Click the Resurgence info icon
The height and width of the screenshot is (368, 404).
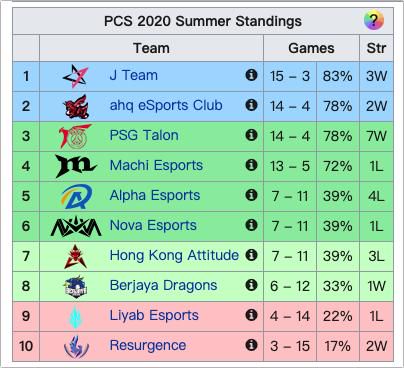[x=251, y=345]
